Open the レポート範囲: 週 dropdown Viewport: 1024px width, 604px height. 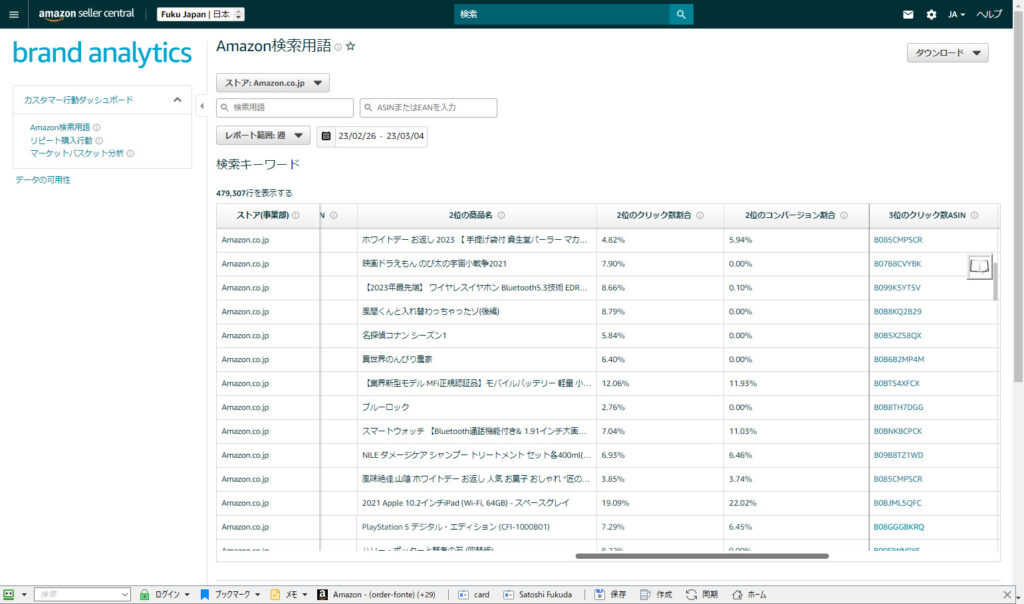coord(263,136)
